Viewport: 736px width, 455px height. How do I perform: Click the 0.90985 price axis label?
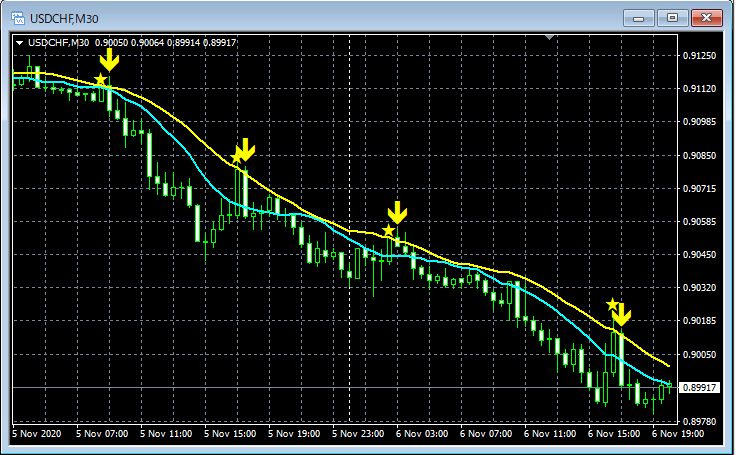(699, 122)
